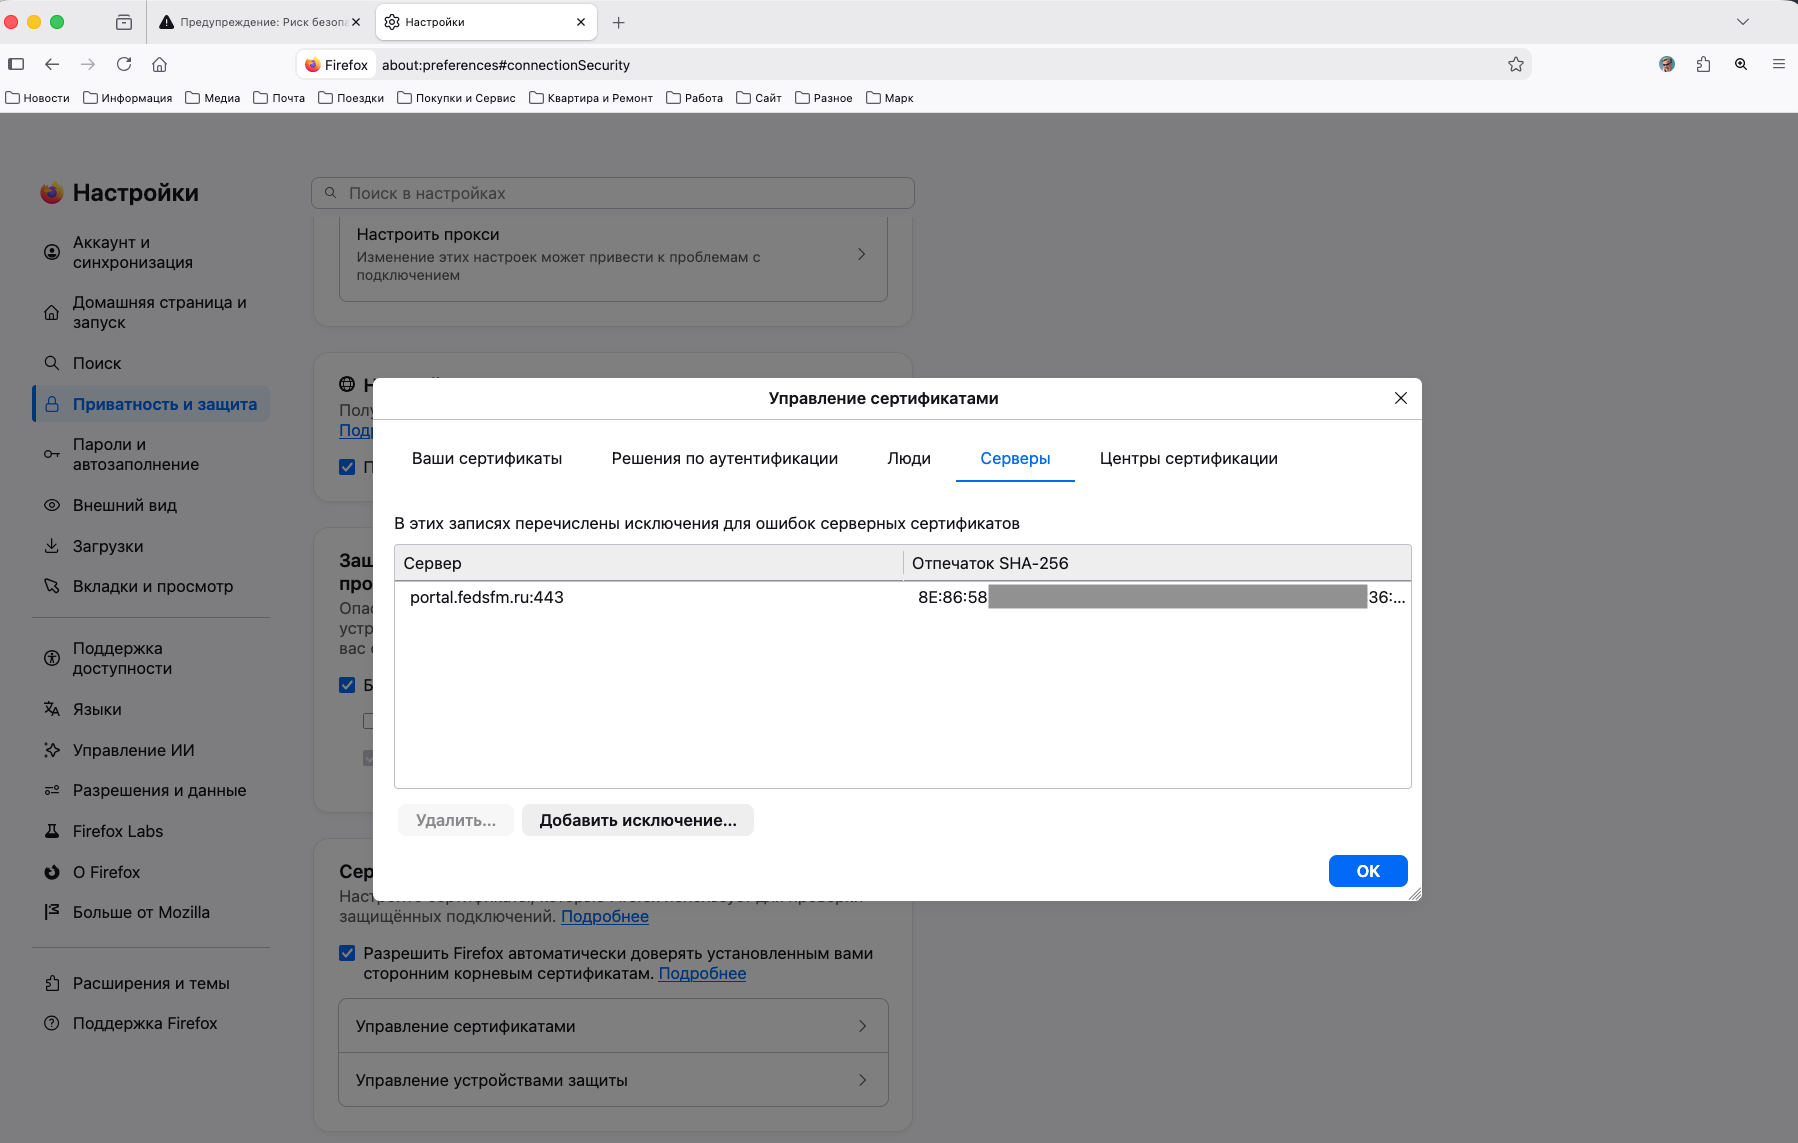Open a new tab with the plus icon
The image size is (1798, 1143).
[619, 22]
